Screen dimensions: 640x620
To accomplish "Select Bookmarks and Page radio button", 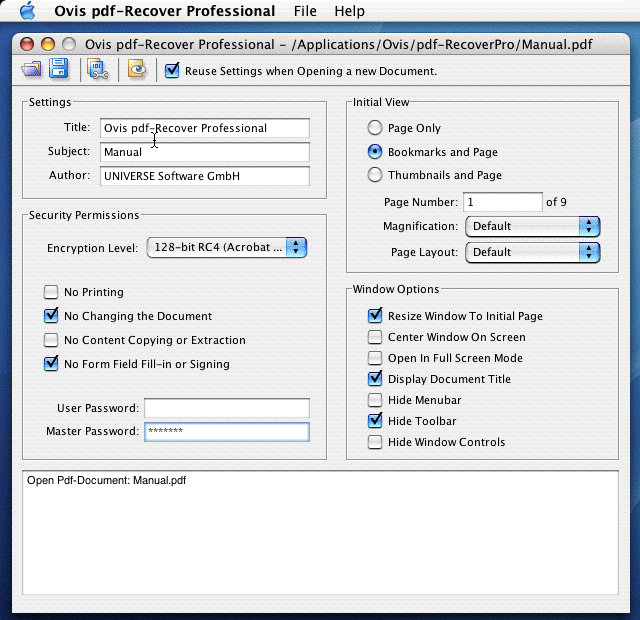I will (x=375, y=152).
